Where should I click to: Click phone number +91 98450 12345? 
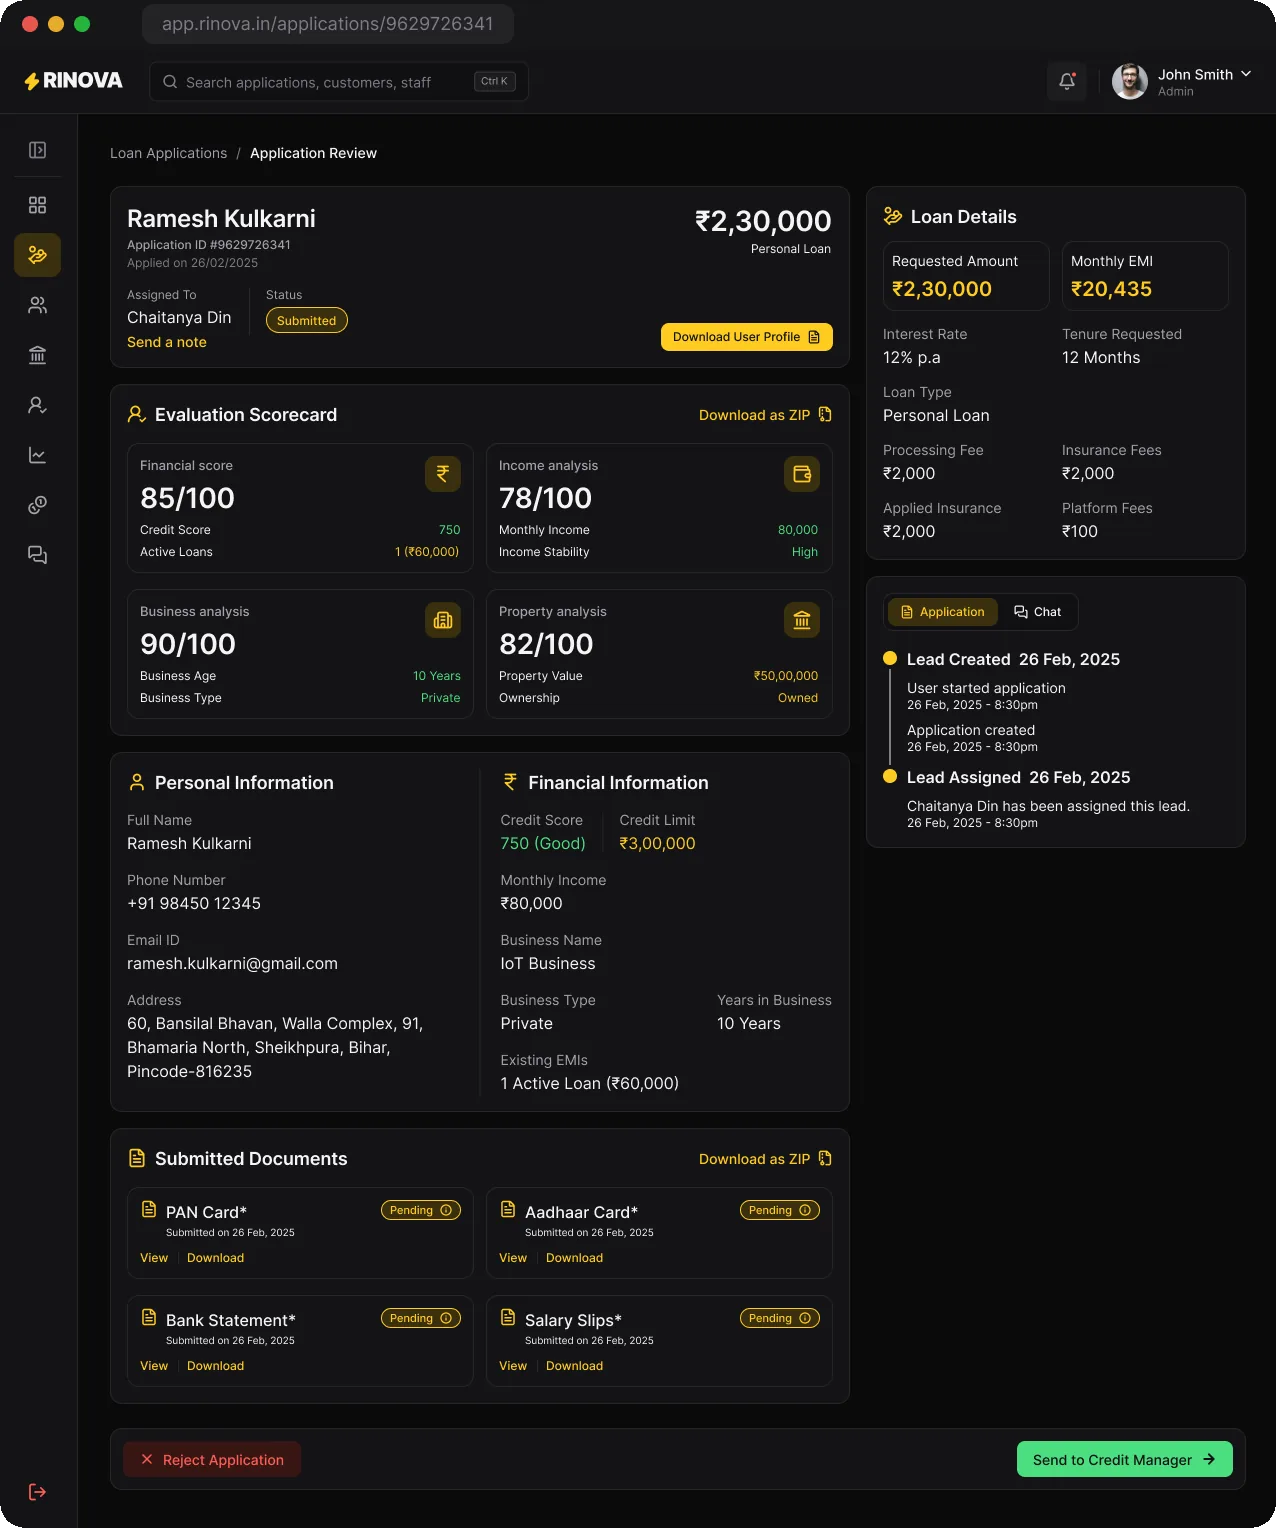(194, 904)
